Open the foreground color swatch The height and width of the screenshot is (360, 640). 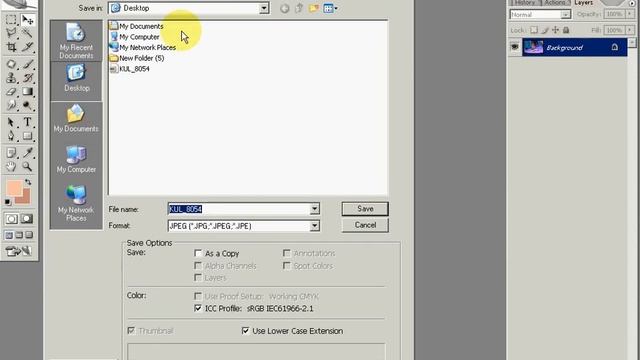[14, 189]
